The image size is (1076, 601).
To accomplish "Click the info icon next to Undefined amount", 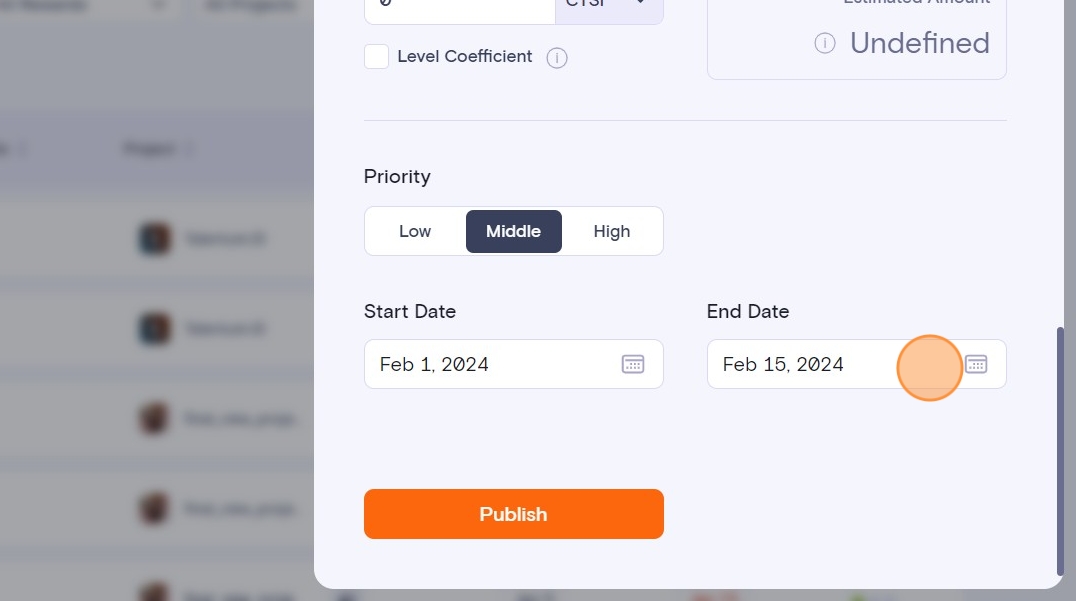I will pyautogui.click(x=825, y=43).
